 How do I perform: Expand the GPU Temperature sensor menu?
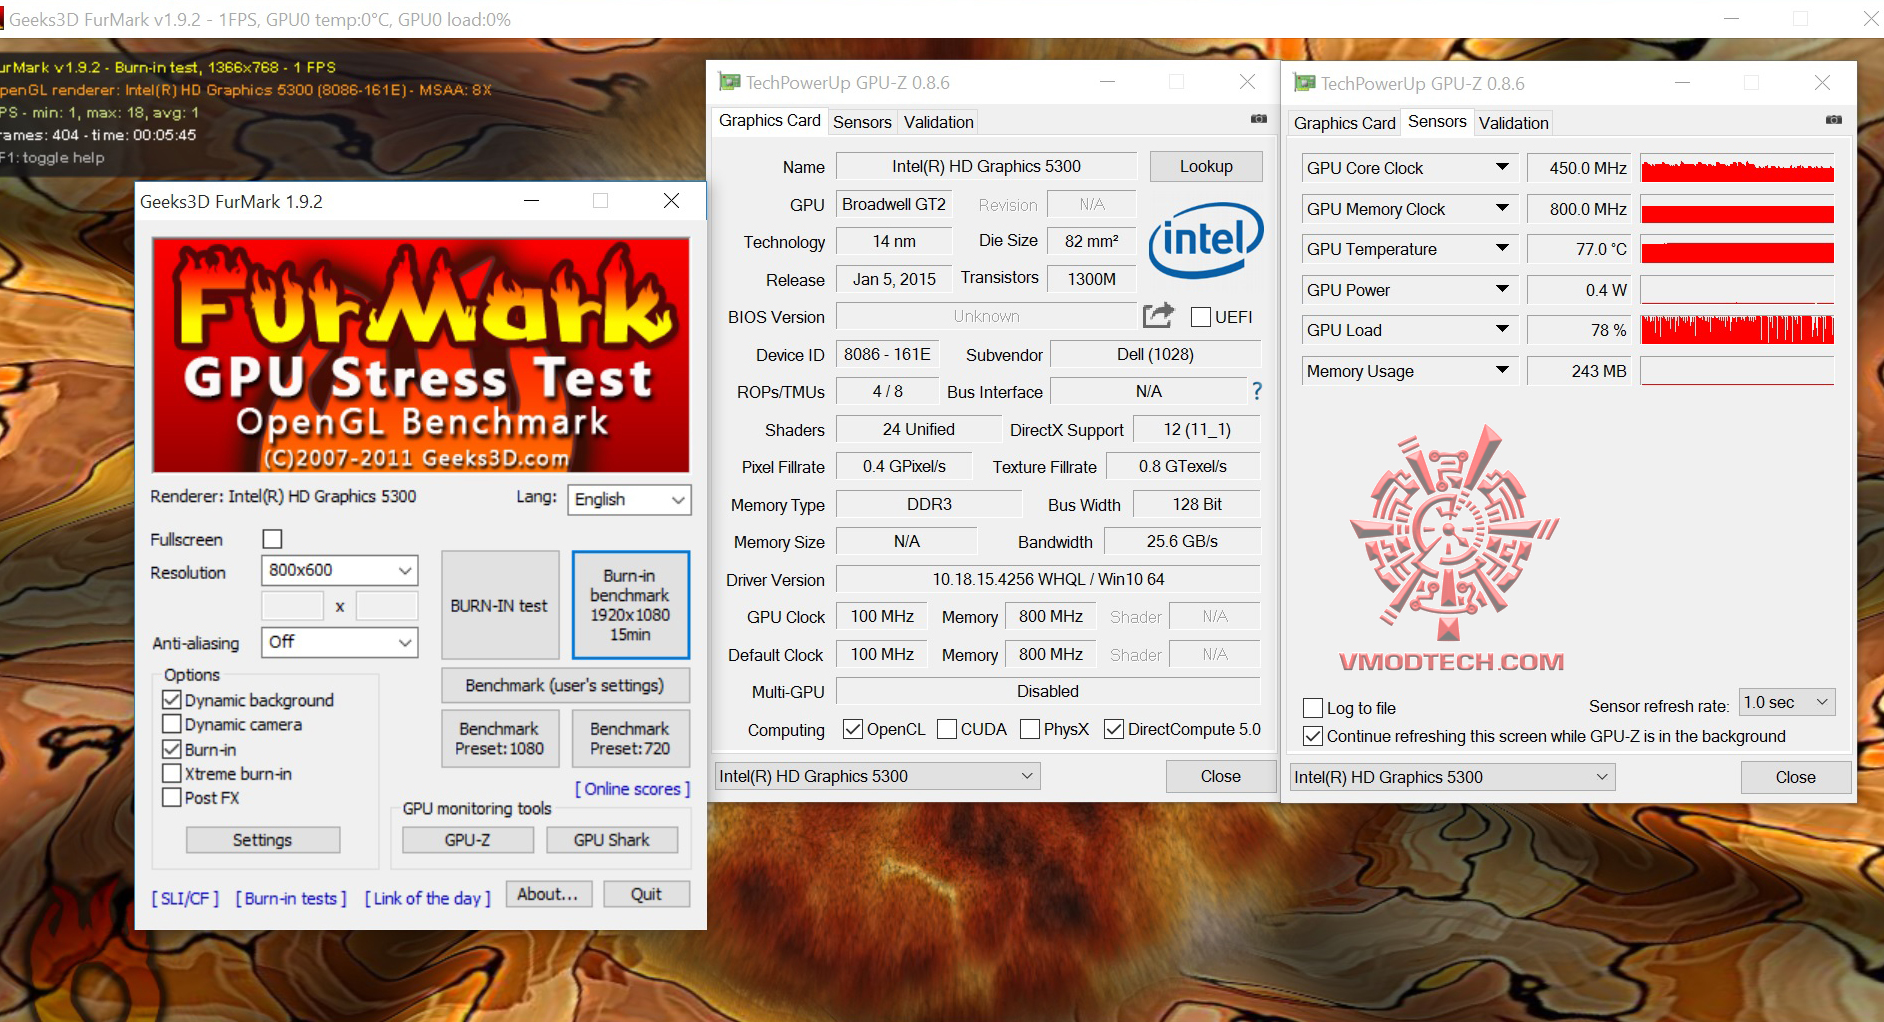click(1502, 248)
